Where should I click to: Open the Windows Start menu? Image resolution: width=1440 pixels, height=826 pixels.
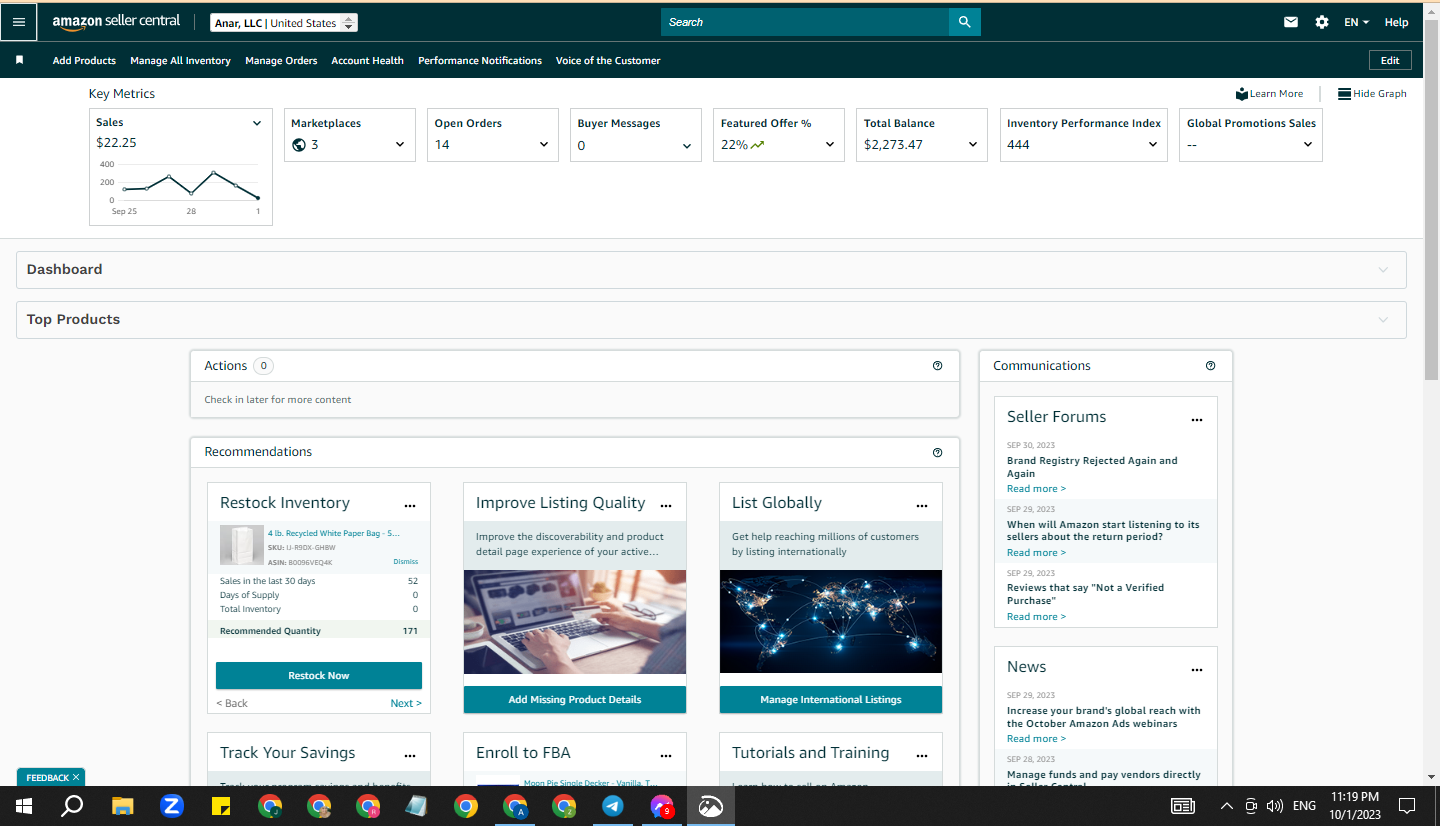(22, 806)
